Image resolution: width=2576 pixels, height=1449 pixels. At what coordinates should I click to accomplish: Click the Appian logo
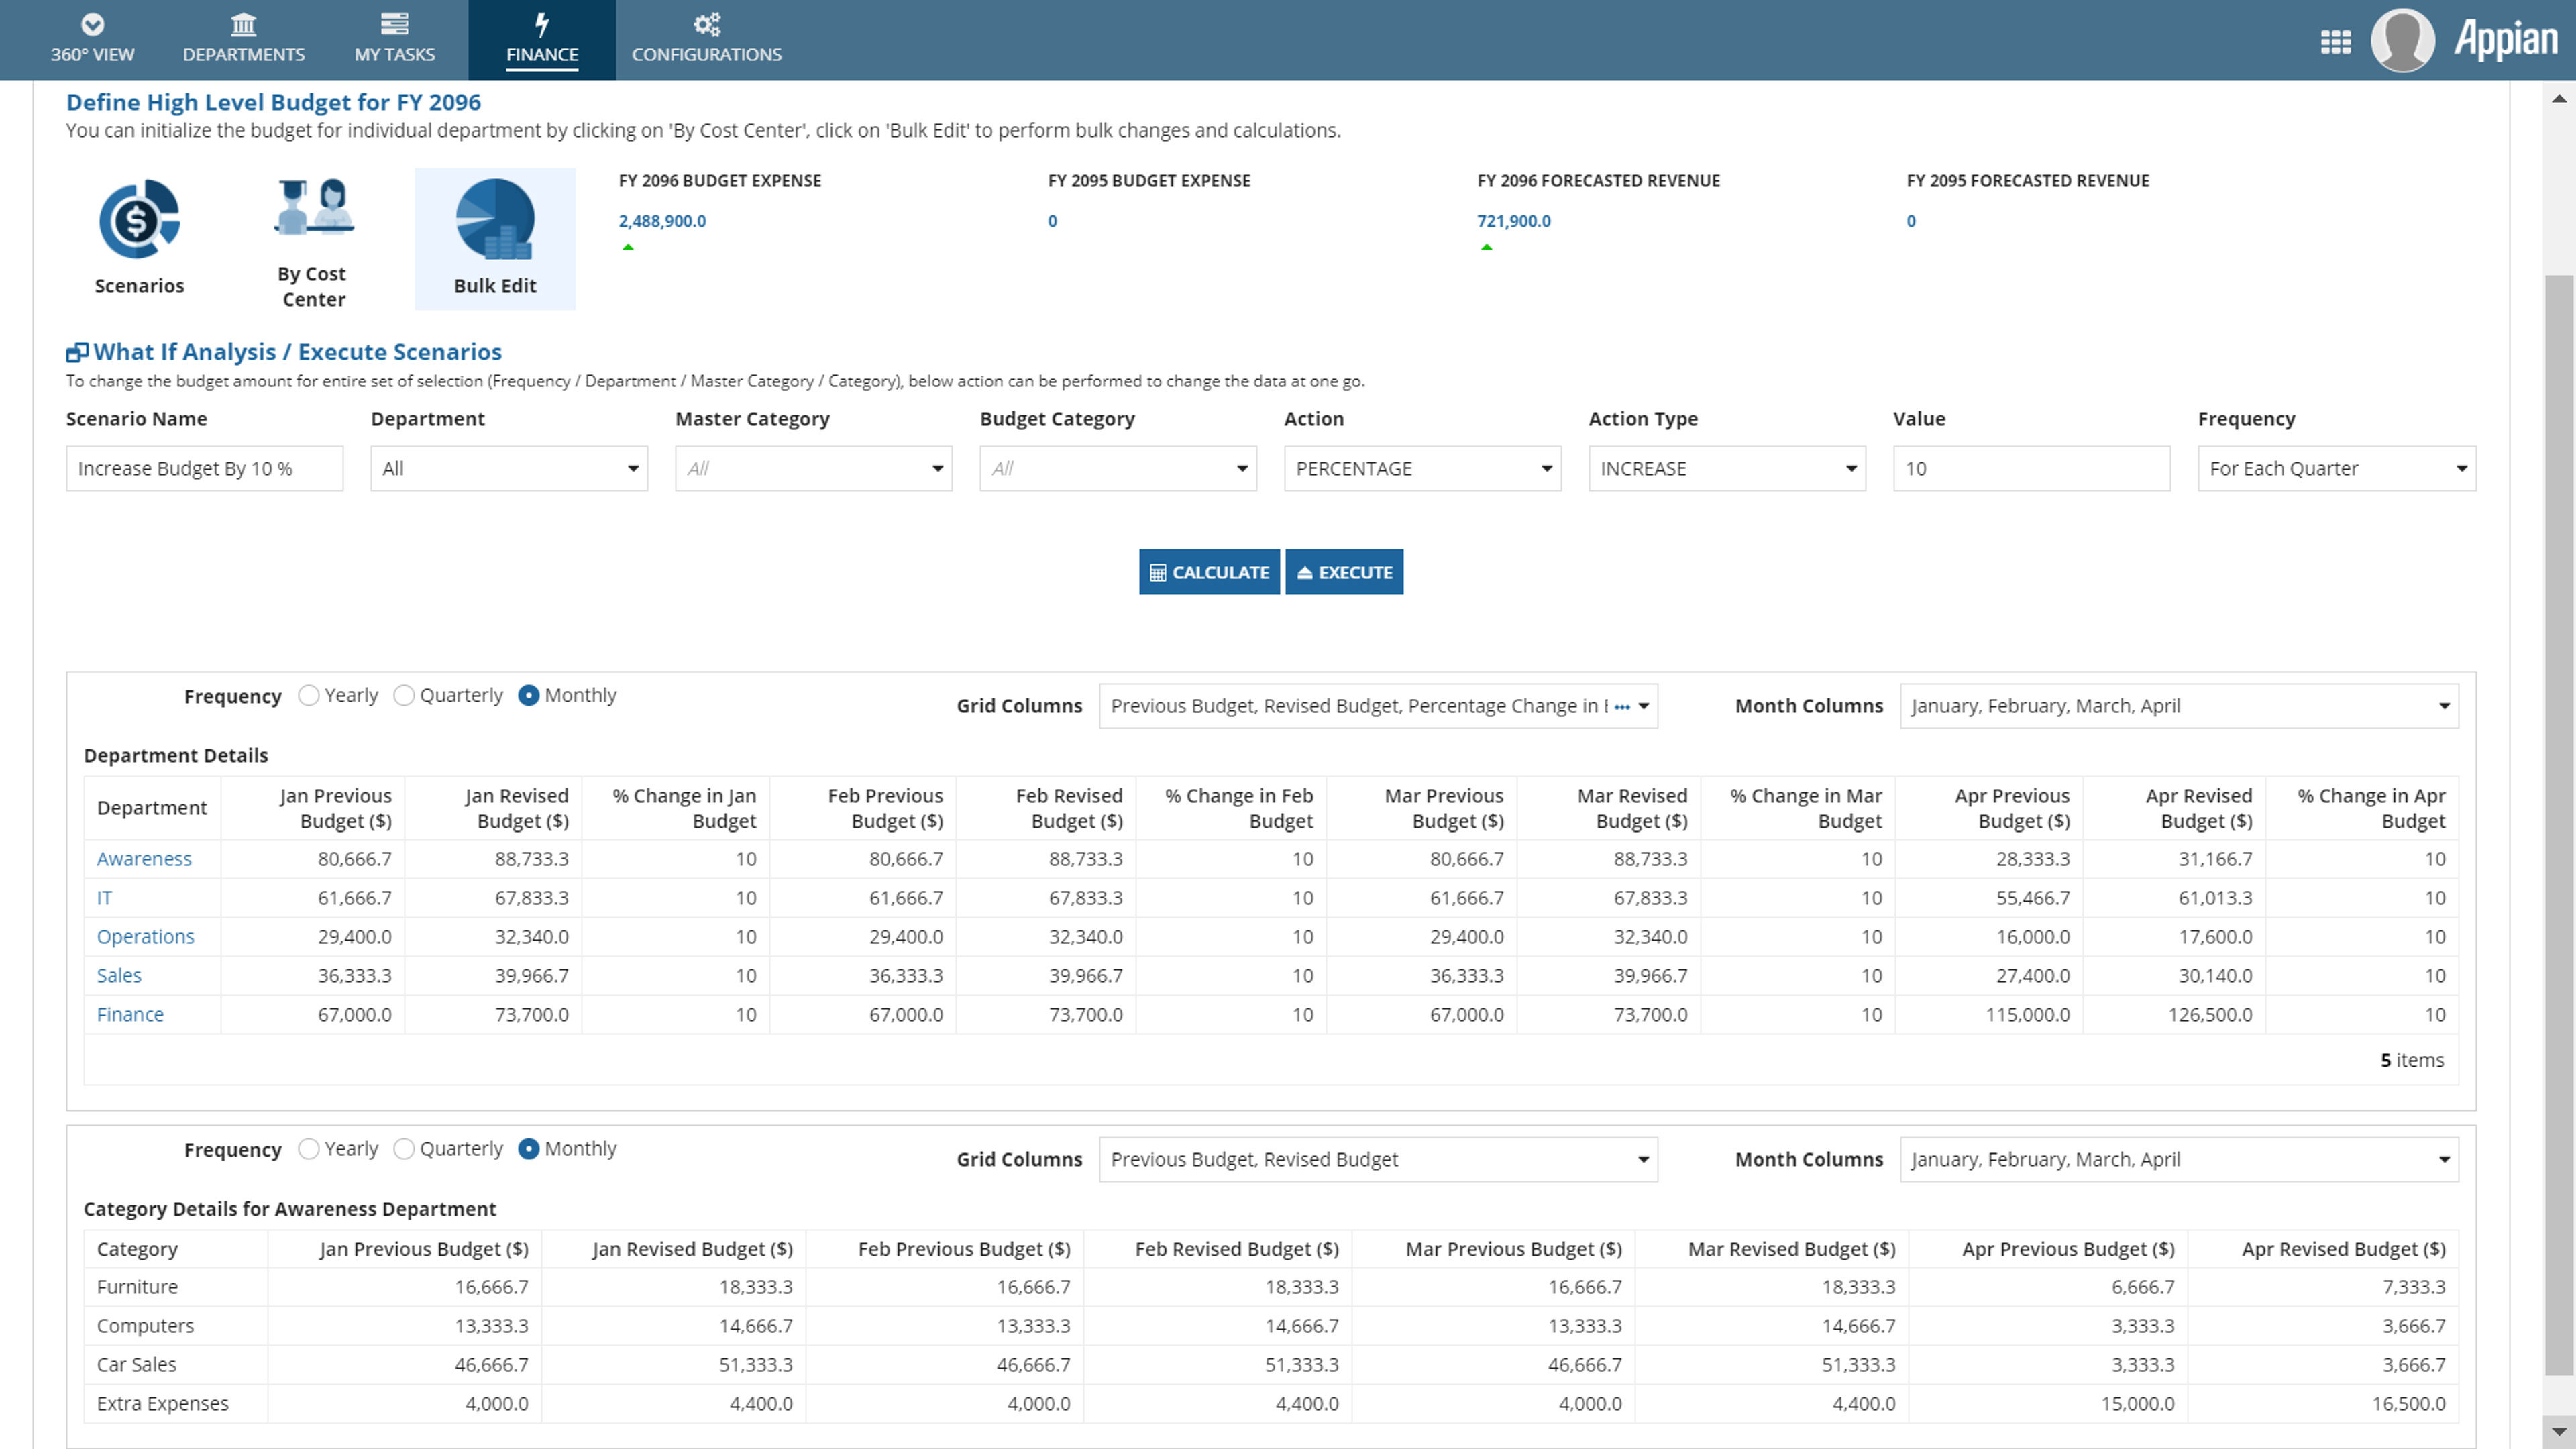pos(2506,40)
